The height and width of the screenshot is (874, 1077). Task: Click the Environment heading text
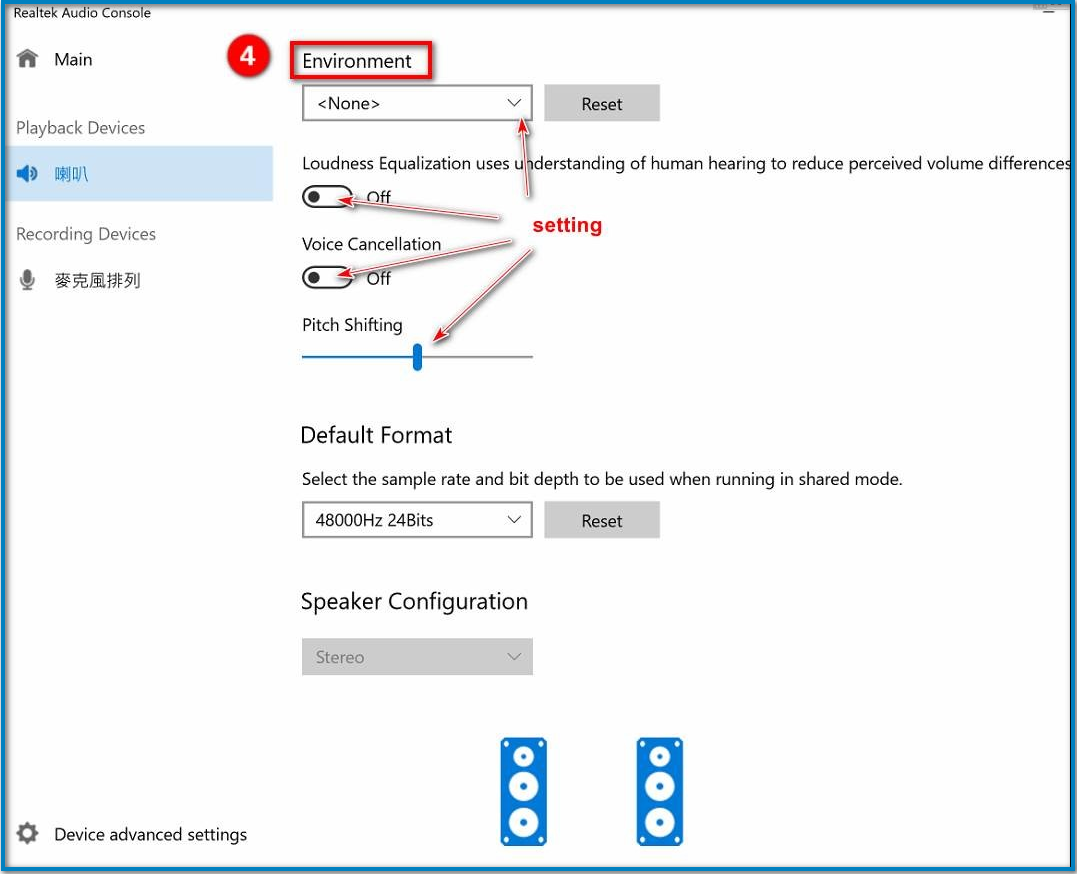(356, 61)
